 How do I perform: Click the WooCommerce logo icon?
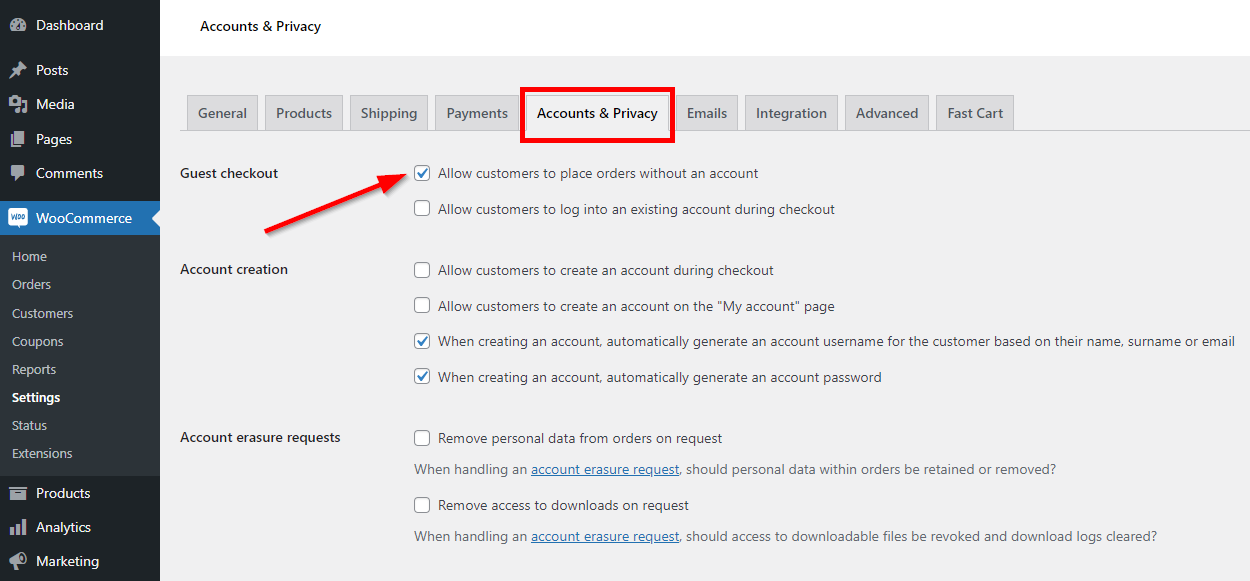click(x=18, y=218)
